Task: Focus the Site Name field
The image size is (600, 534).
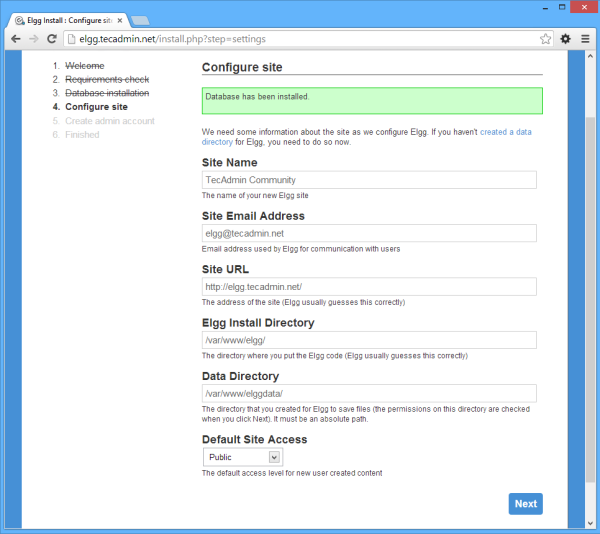Action: click(369, 180)
